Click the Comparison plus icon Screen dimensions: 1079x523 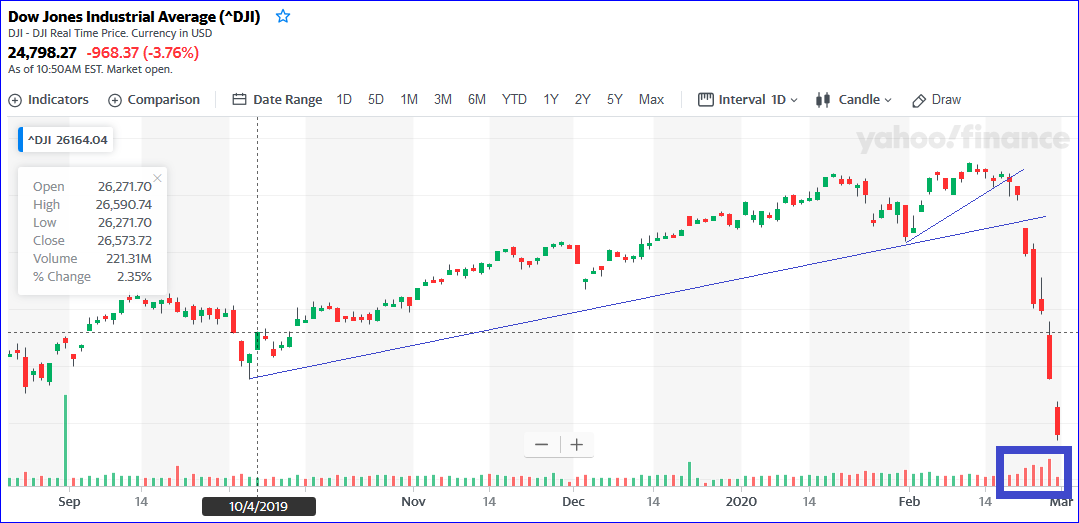115,100
